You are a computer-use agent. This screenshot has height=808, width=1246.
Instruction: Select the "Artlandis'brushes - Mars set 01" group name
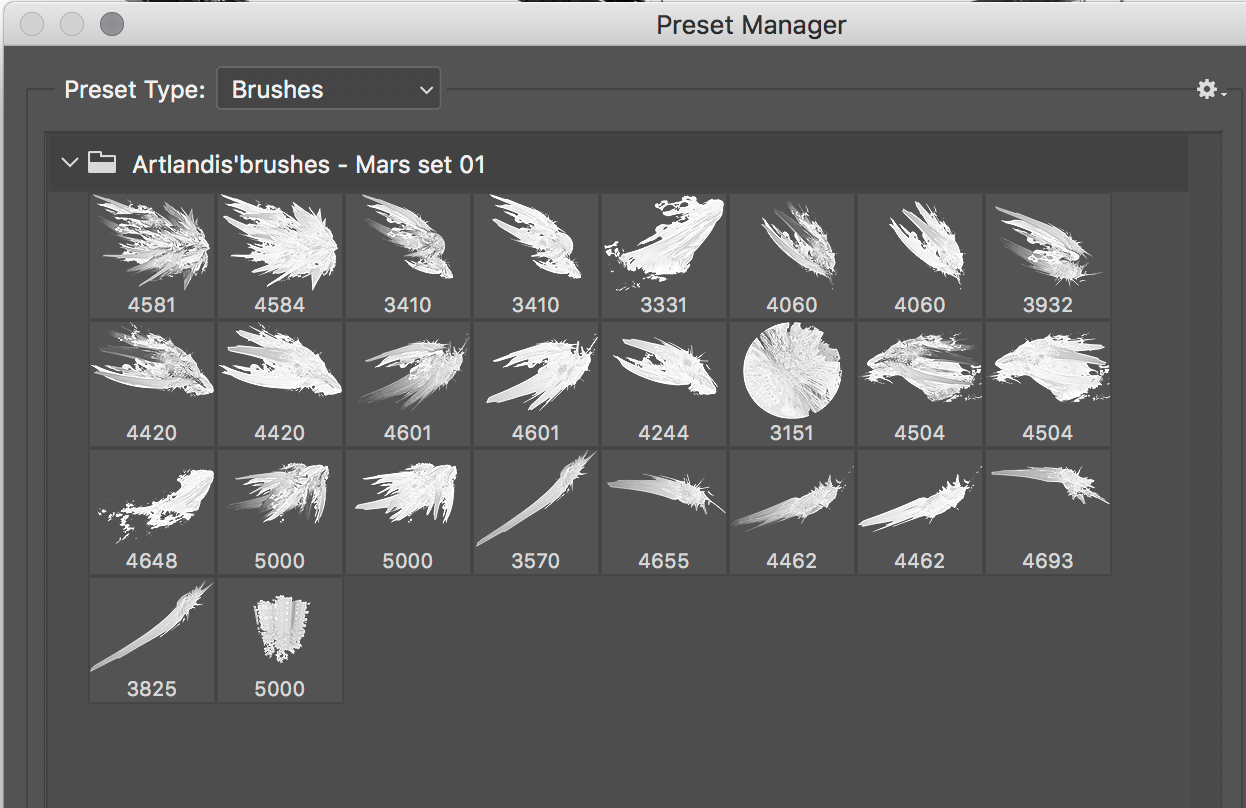tap(309, 164)
